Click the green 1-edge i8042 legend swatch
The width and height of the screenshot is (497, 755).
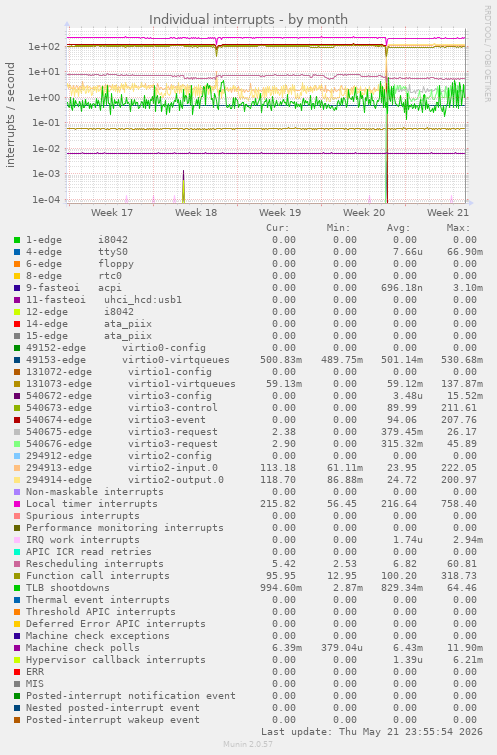pyautogui.click(x=17, y=240)
